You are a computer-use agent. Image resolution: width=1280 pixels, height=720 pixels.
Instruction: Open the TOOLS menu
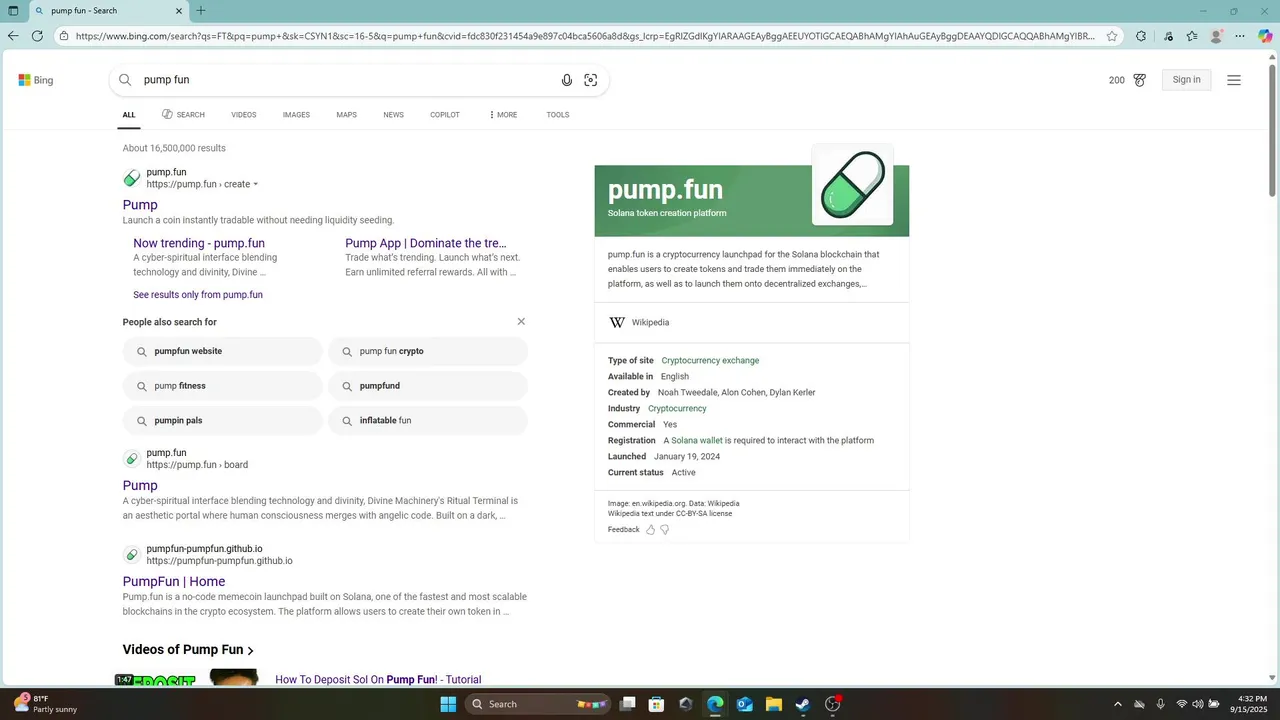click(558, 115)
